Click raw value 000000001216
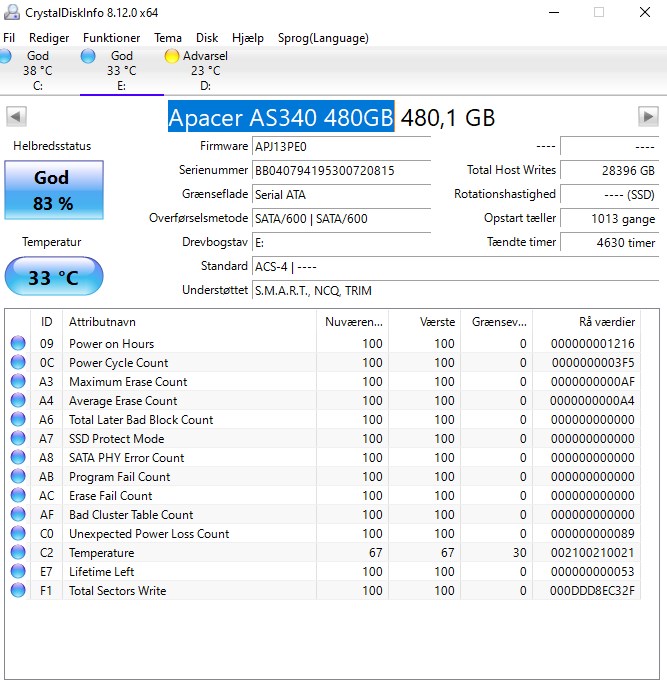This screenshot has height=688, width=667. pos(592,344)
